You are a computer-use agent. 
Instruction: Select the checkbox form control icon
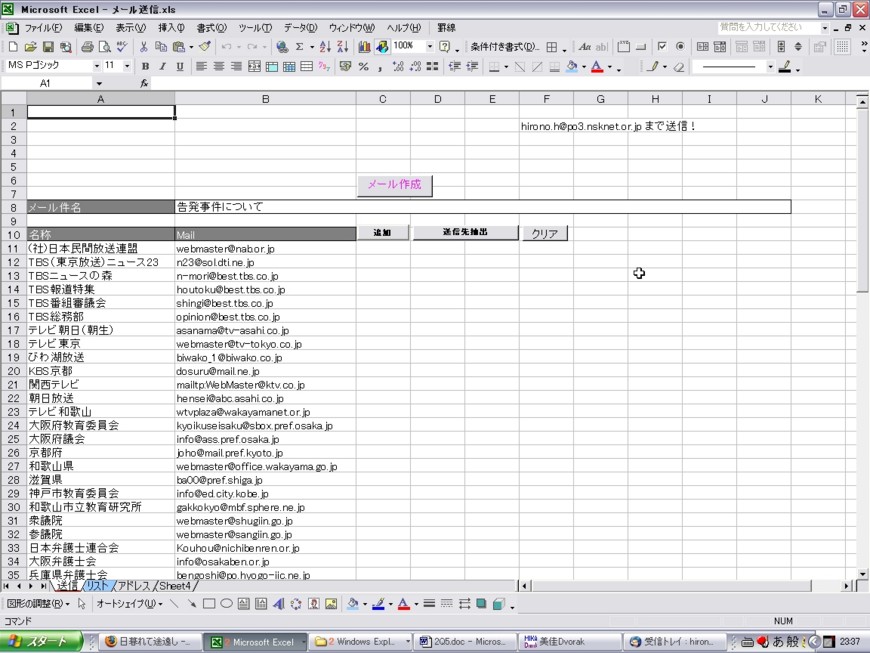tap(662, 47)
